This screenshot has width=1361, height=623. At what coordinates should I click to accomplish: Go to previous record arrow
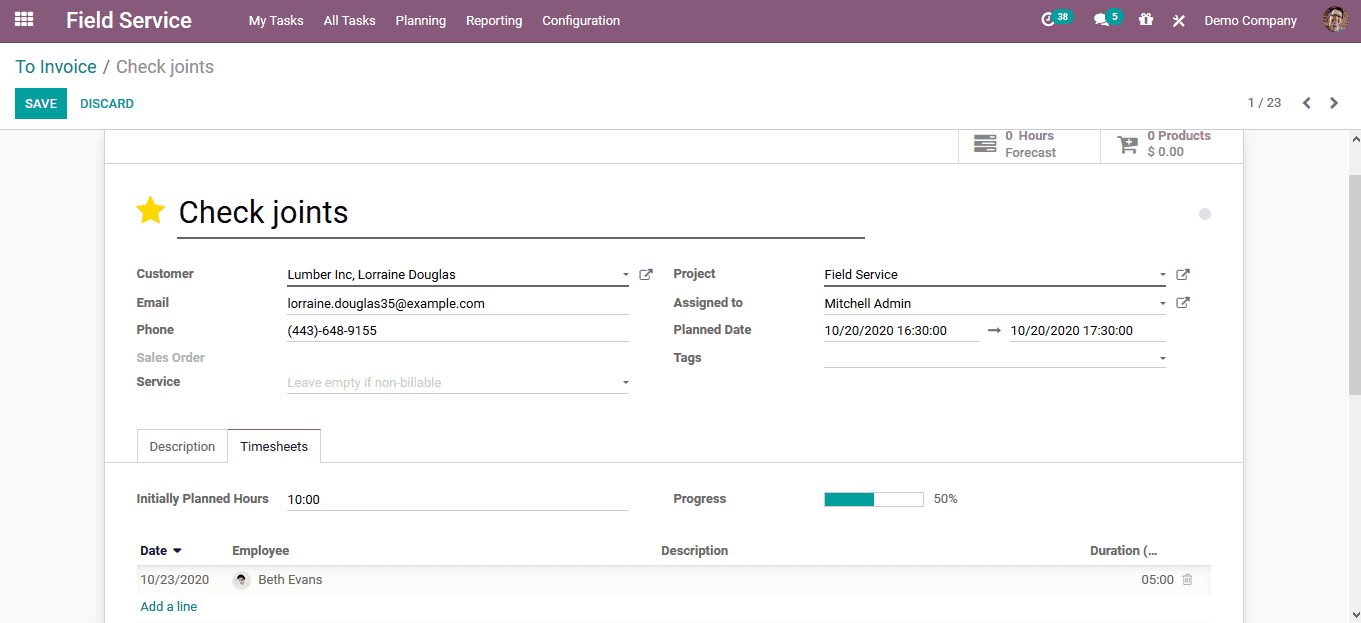click(x=1306, y=103)
